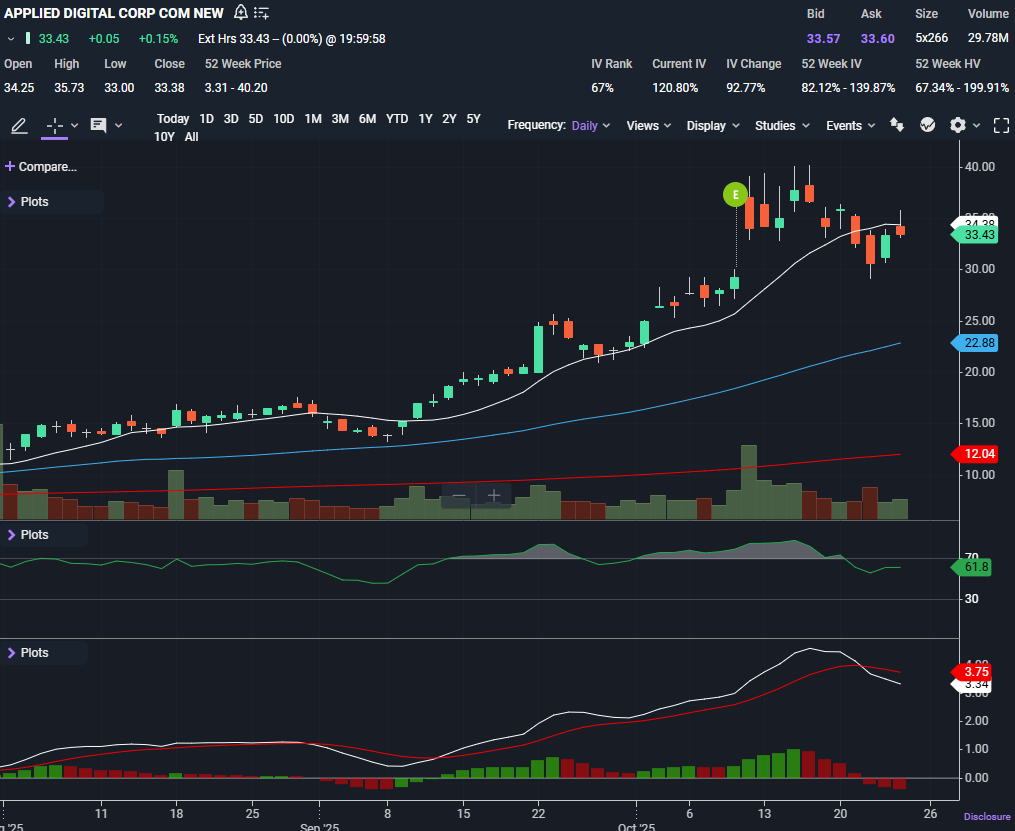The height and width of the screenshot is (831, 1015).
Task: Set time range to 1M
Action: point(313,118)
